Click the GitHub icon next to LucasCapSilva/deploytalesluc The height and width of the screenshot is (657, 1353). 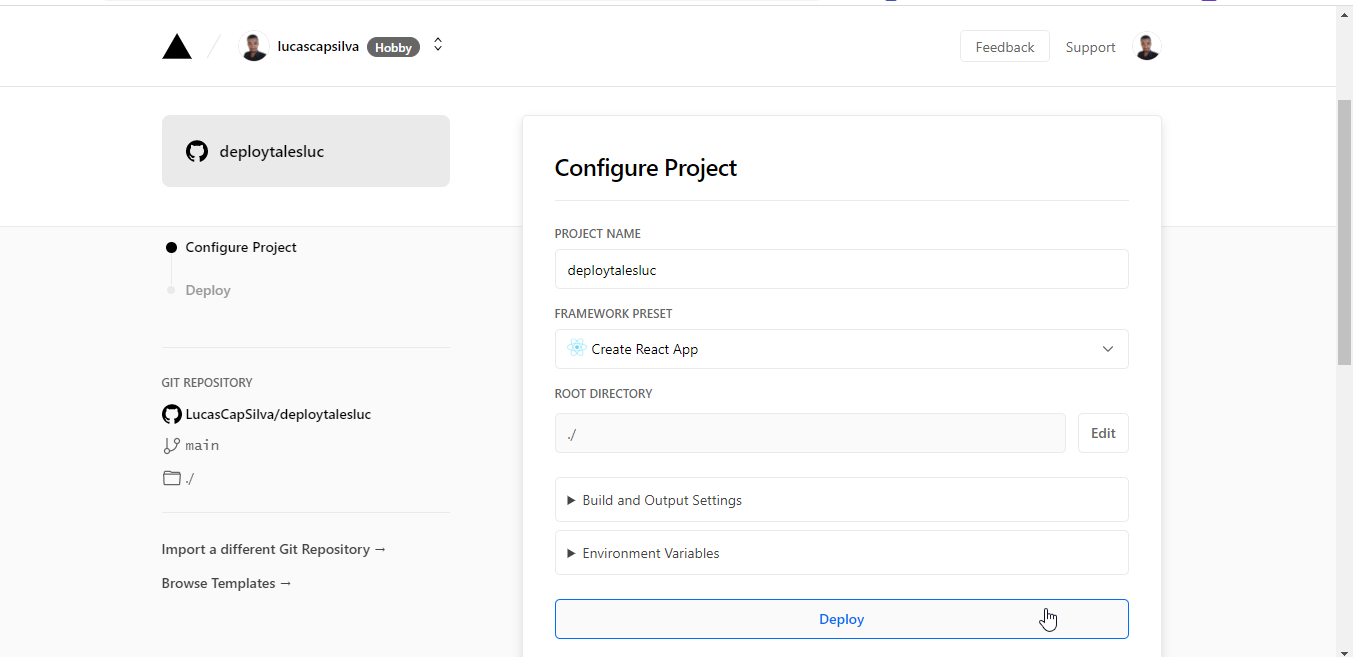tap(172, 414)
